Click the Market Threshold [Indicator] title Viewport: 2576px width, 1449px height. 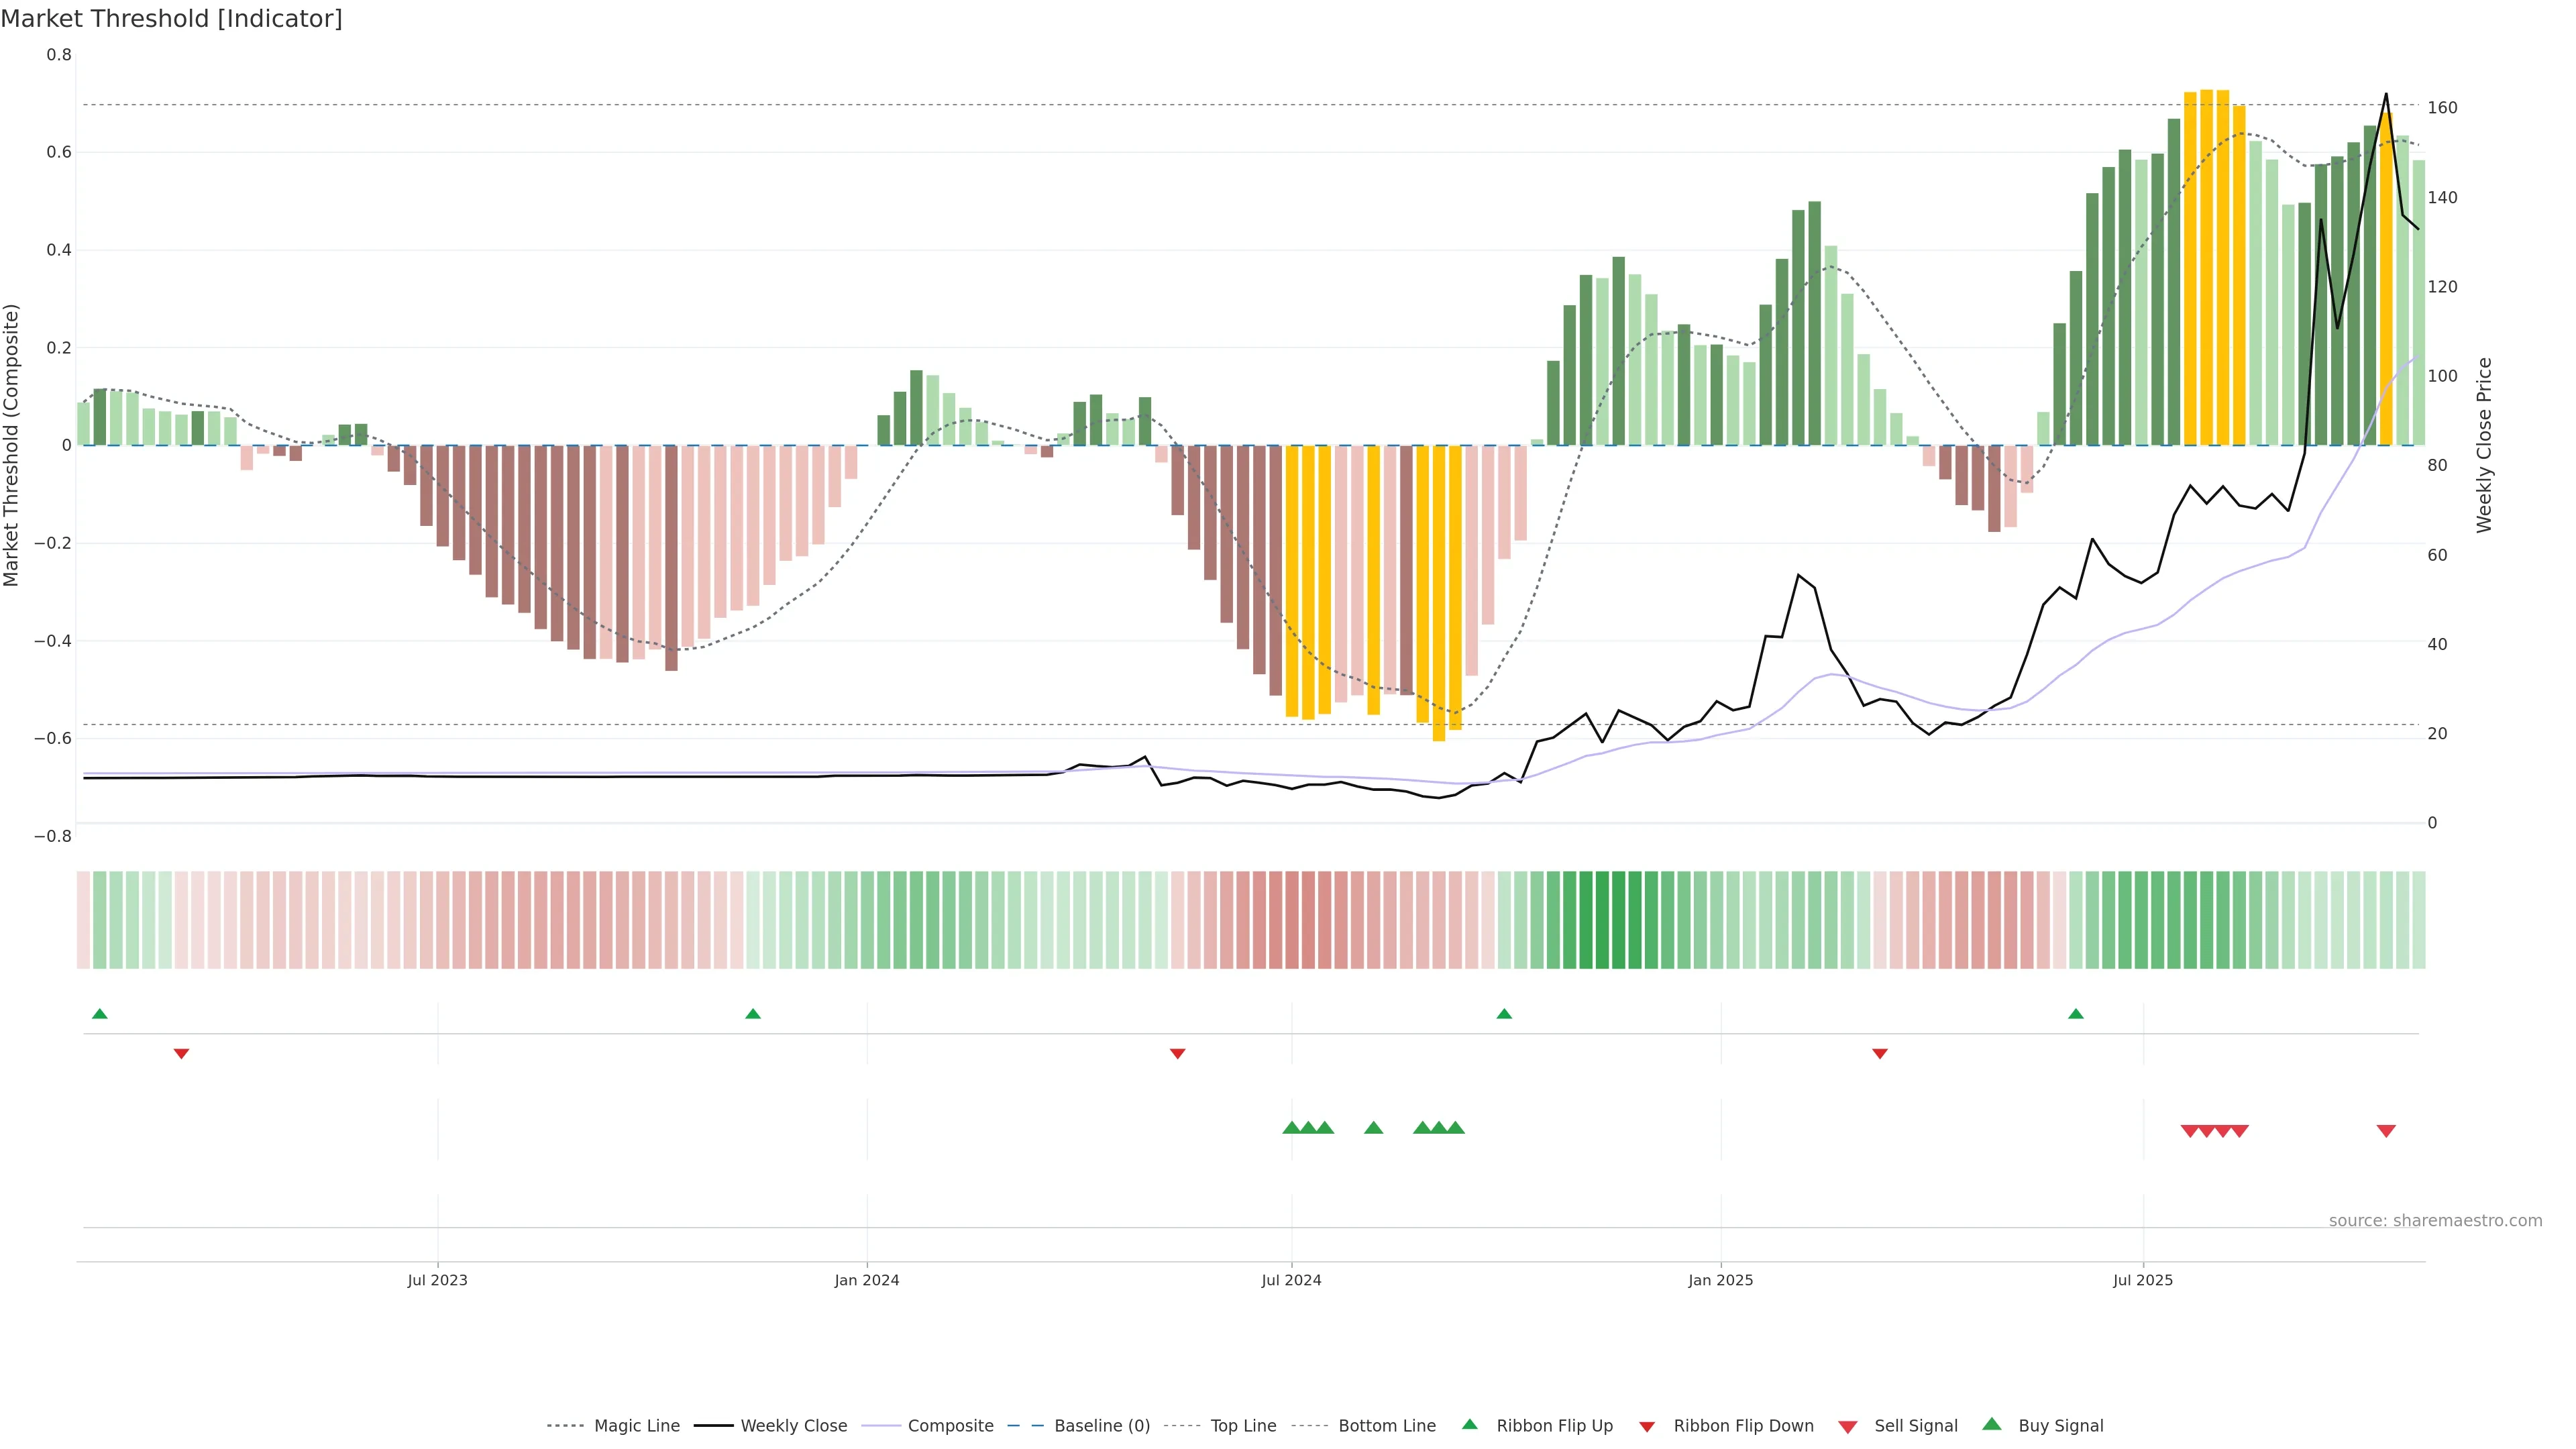coord(171,19)
